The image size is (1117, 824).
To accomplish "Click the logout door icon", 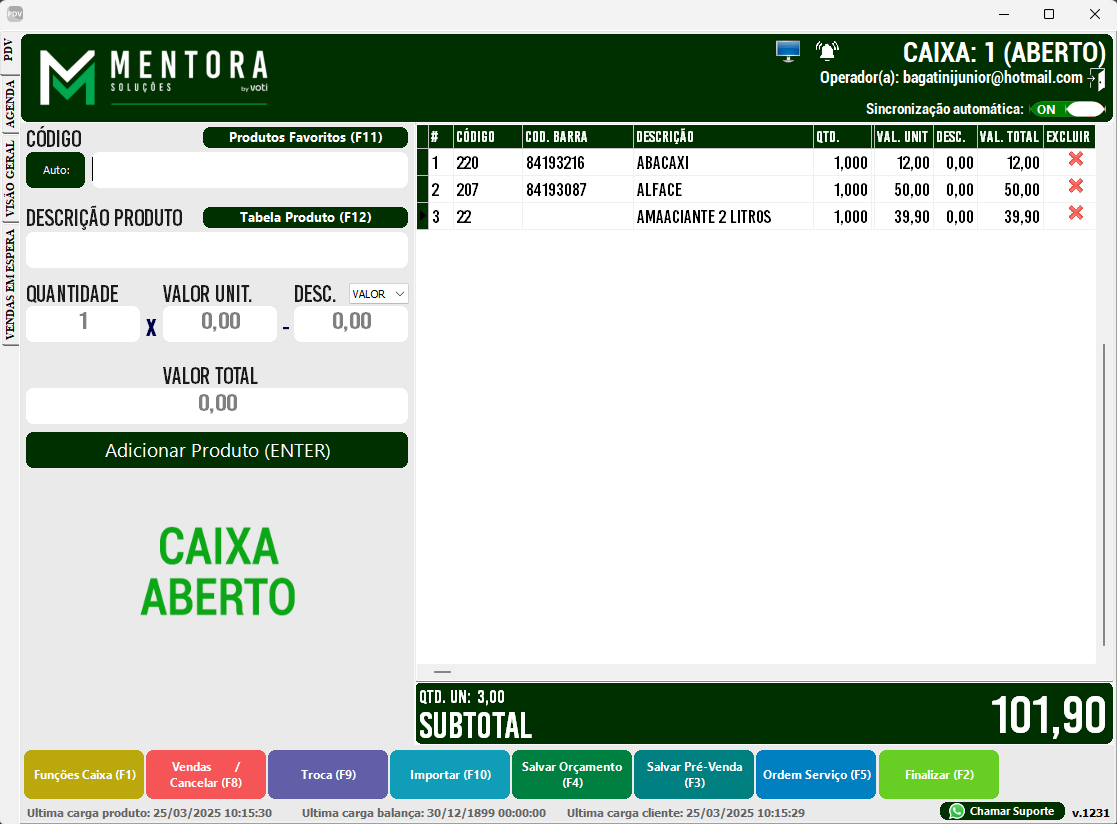I will (1097, 79).
